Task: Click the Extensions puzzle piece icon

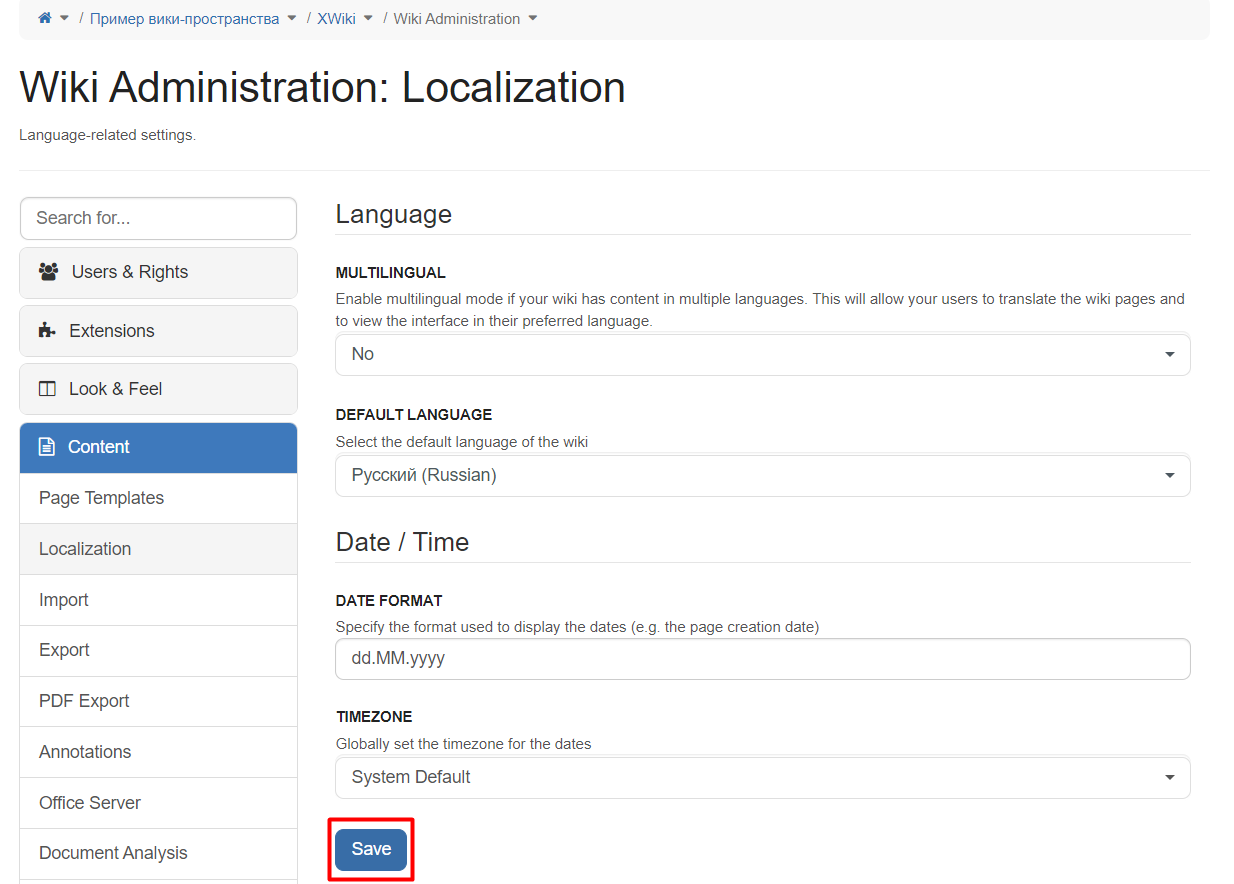Action: [47, 330]
